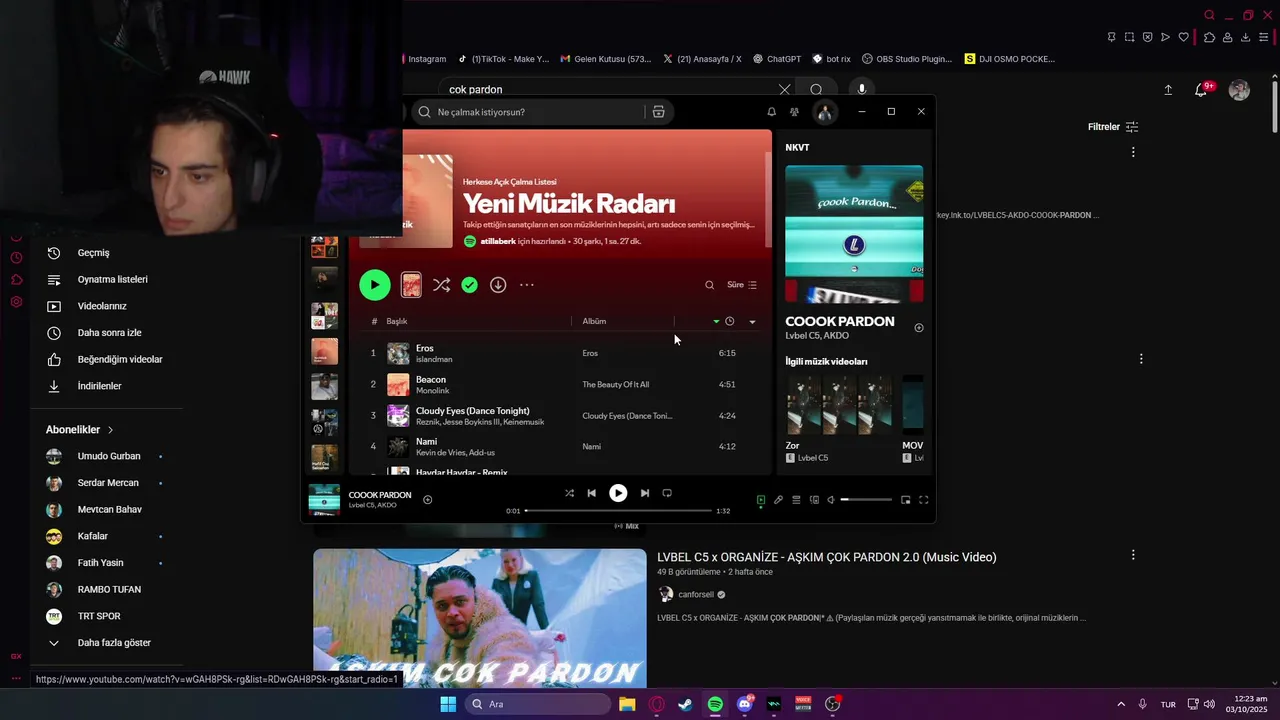Skip to previous track in the Spotify player
1280x720 pixels.
pyautogui.click(x=592, y=493)
